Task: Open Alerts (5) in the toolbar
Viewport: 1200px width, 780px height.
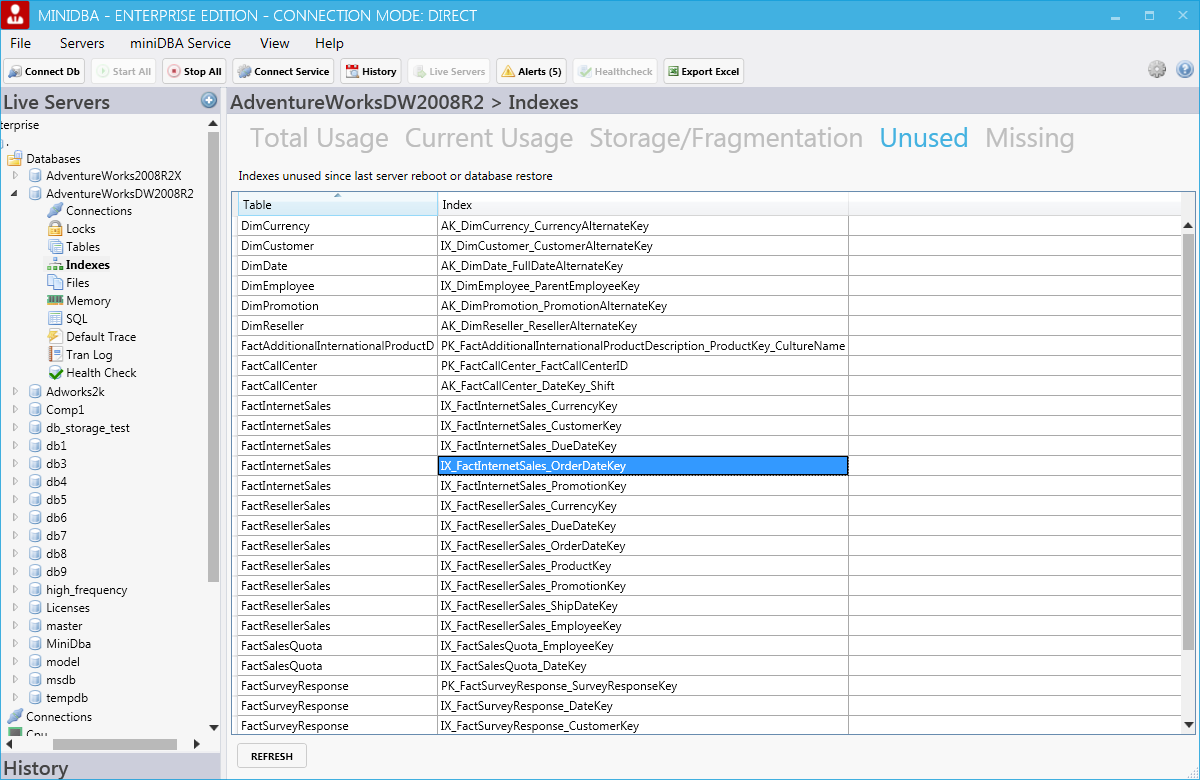Action: point(532,71)
